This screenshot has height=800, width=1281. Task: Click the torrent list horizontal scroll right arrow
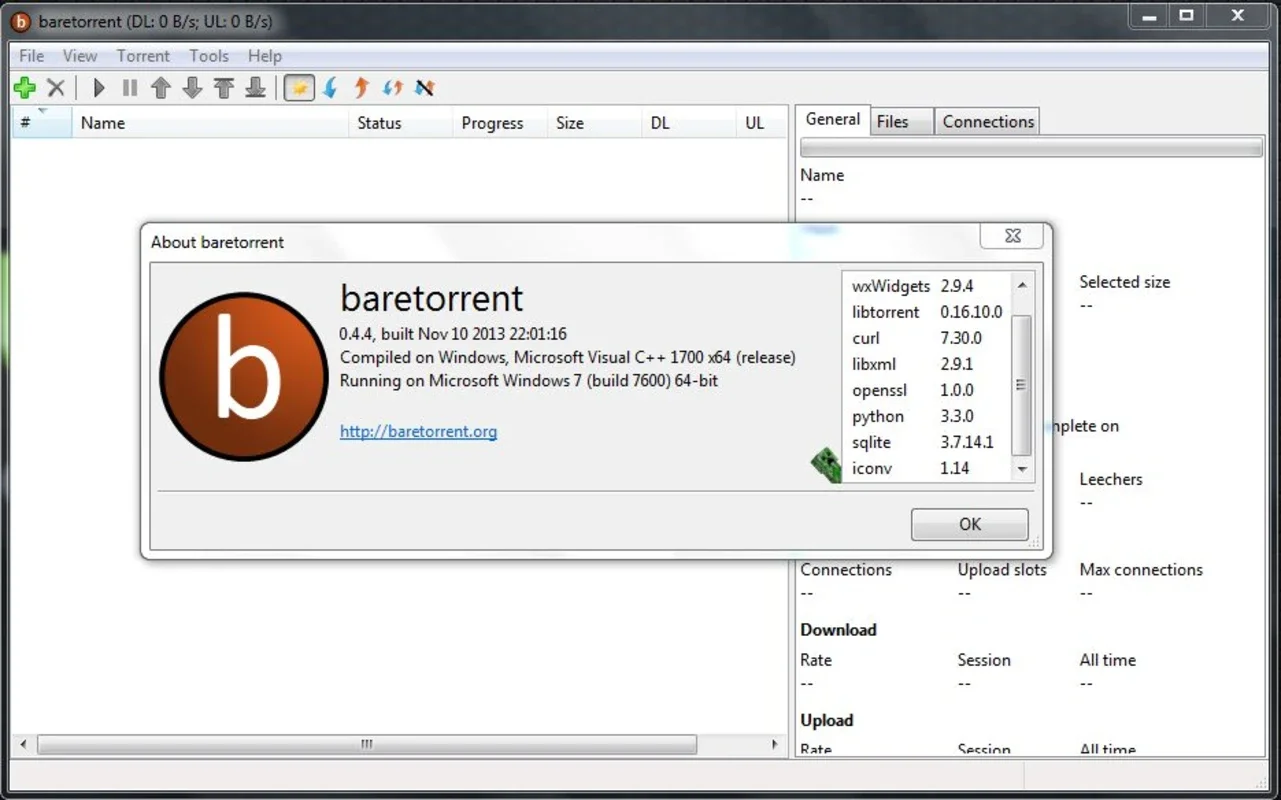click(x=775, y=744)
